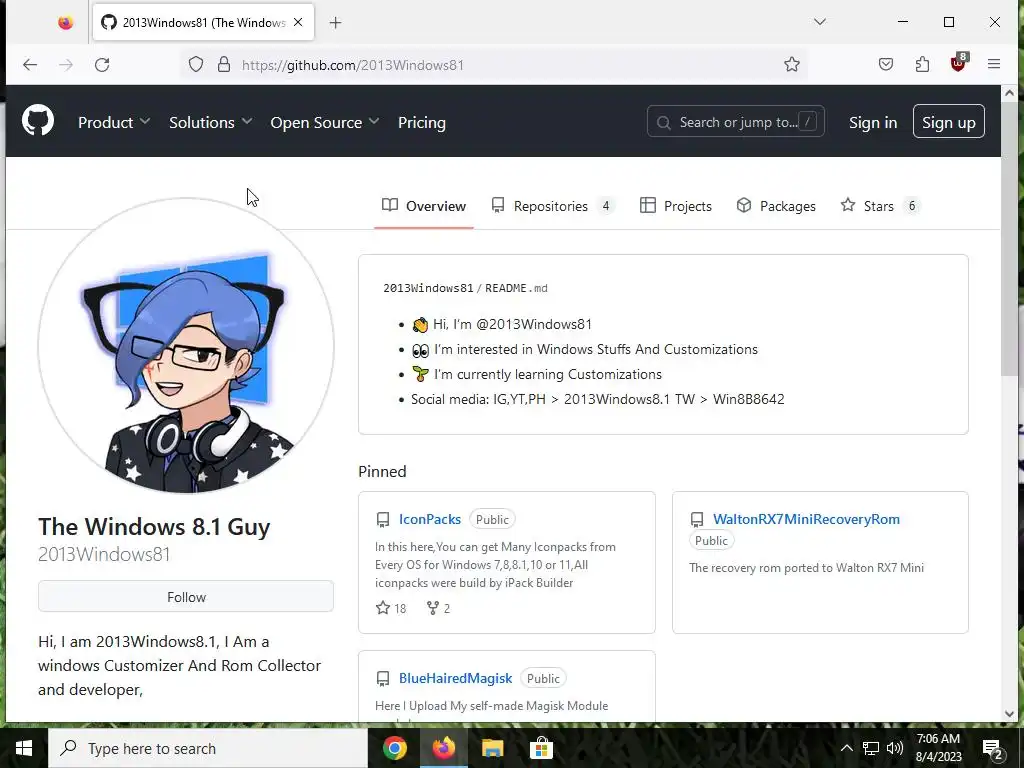Screen dimensions: 1024x768
Task: Switch to the Packages tab
Action: point(776,206)
